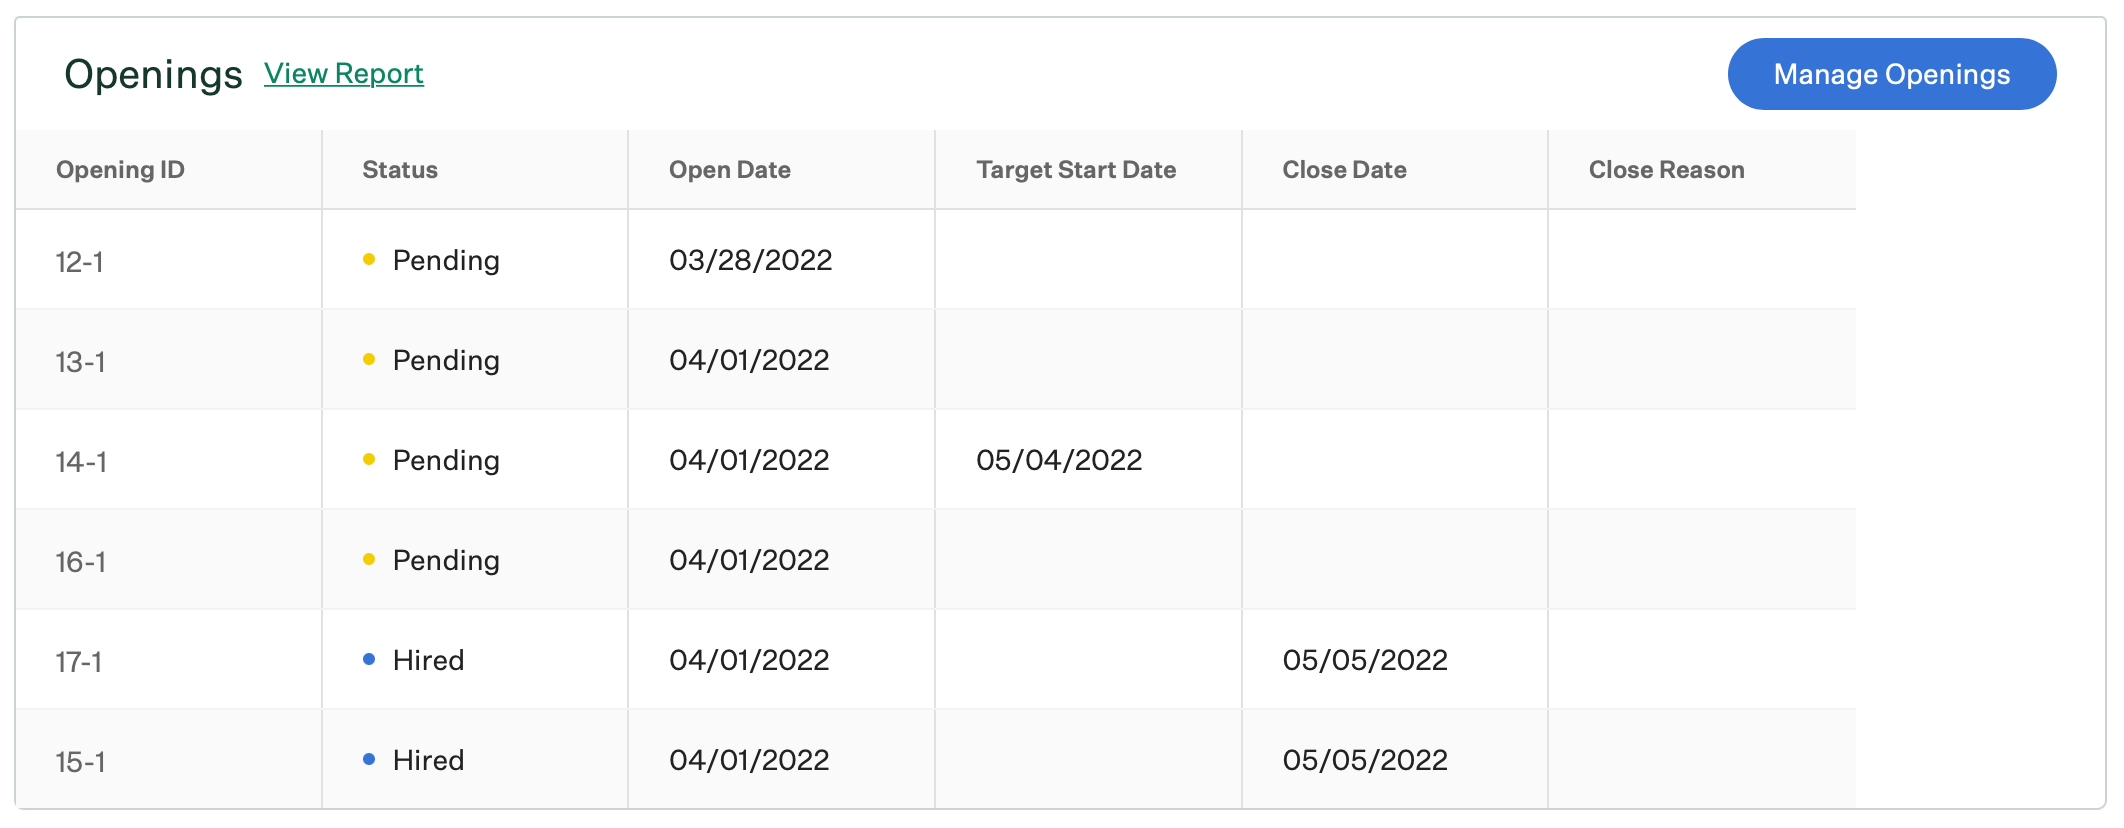Click the Openings heading
2124x828 pixels.
tap(149, 73)
